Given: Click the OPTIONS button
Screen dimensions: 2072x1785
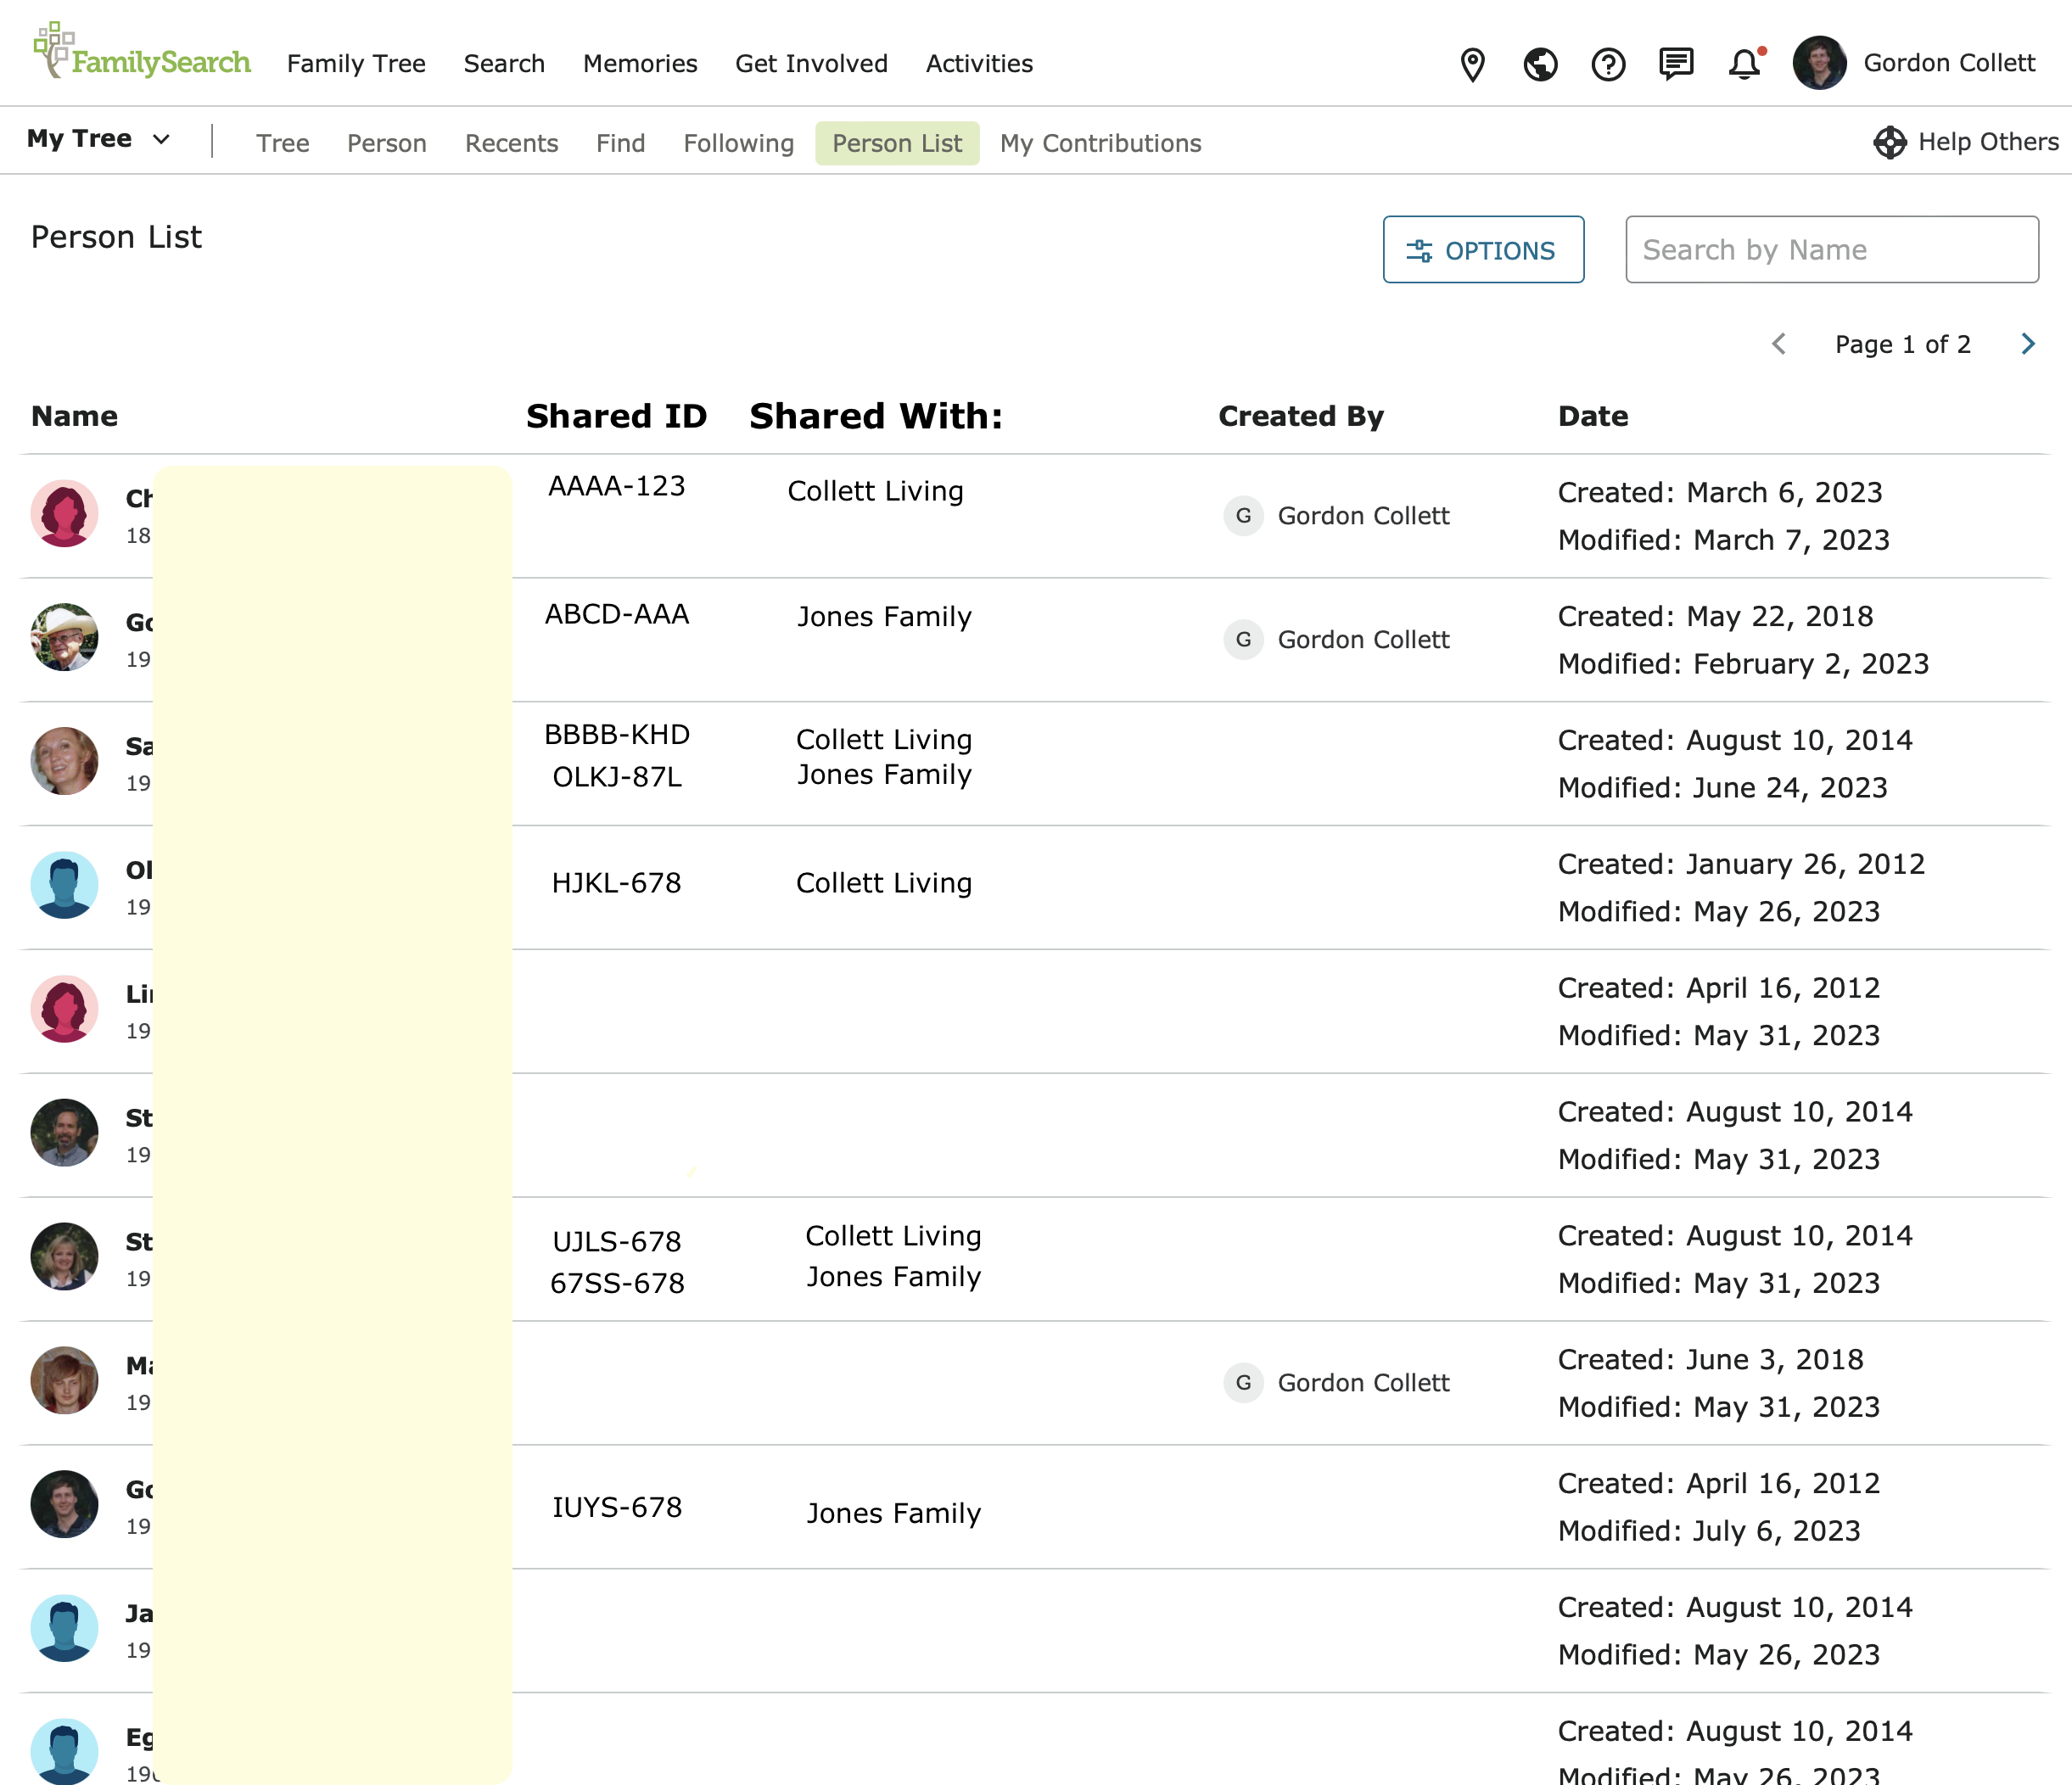Looking at the screenshot, I should pos(1482,250).
